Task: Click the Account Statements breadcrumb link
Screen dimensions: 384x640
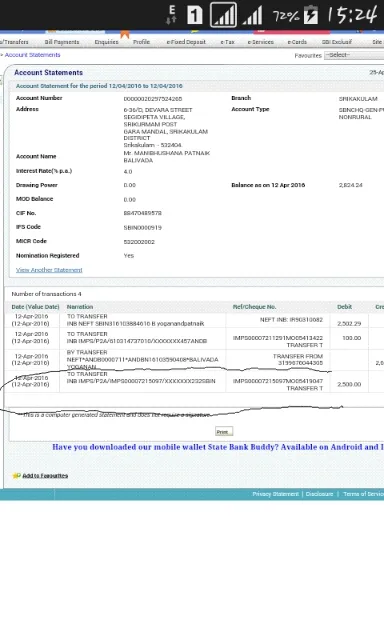Action: pyautogui.click(x=33, y=55)
